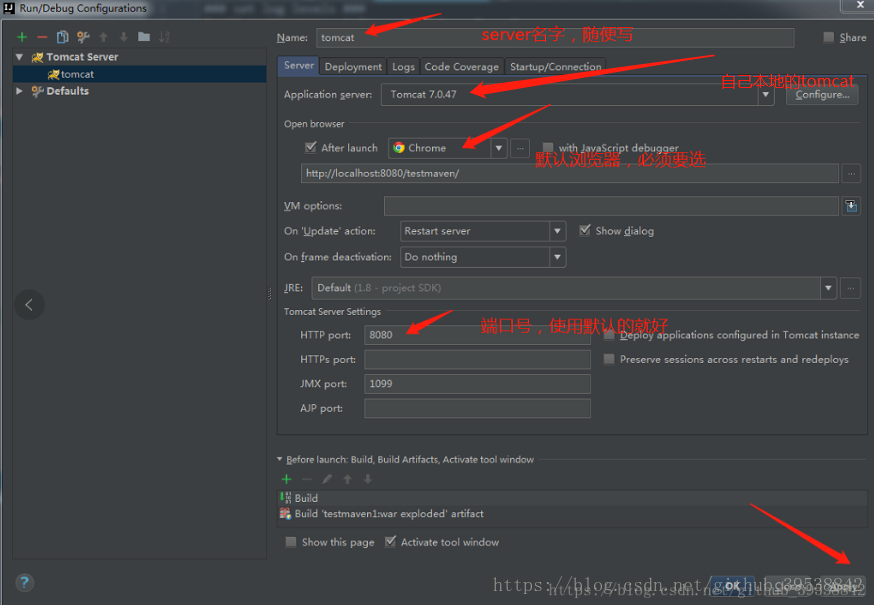This screenshot has width=874, height=605.
Task: Expand the Defaults tree node
Action: pos(20,91)
